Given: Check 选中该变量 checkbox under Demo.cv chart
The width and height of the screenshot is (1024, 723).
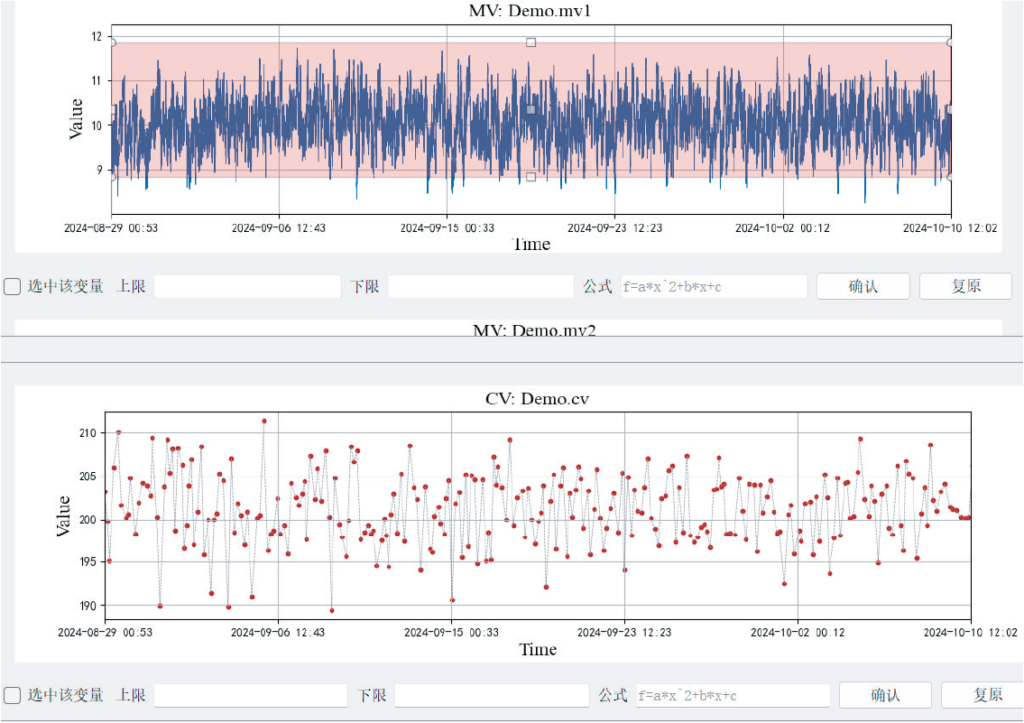Looking at the screenshot, I should tap(12, 695).
